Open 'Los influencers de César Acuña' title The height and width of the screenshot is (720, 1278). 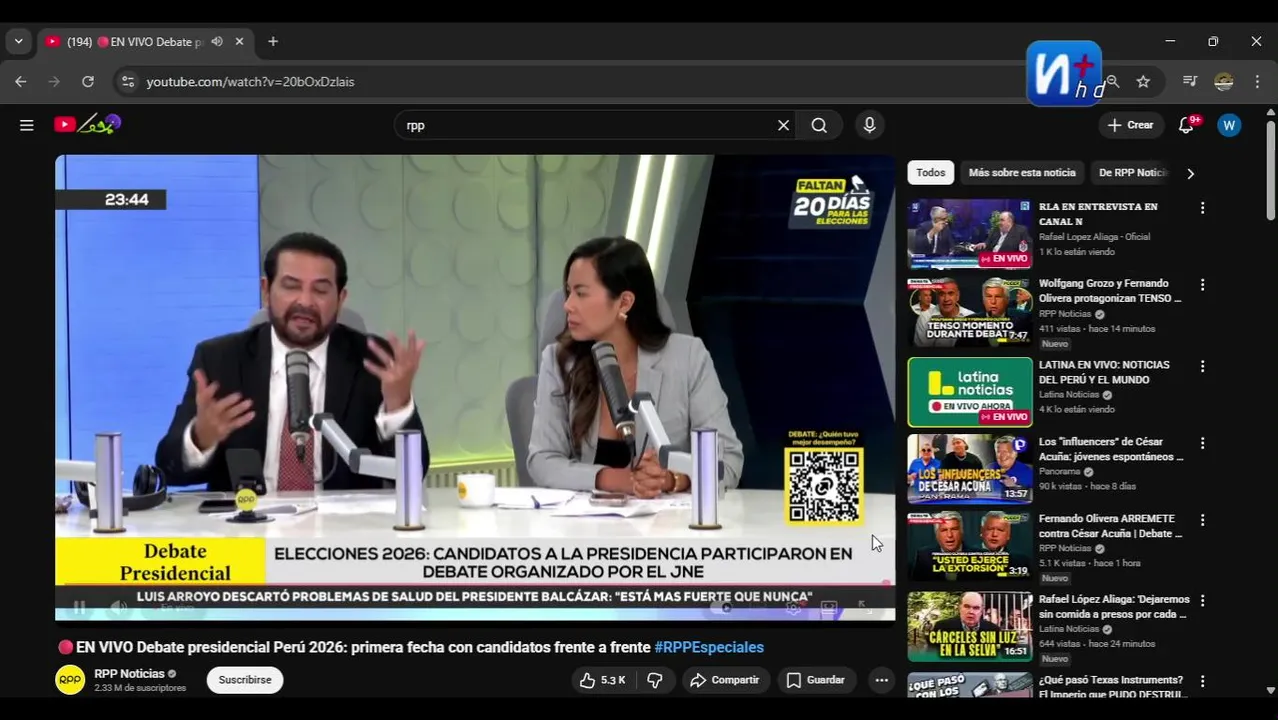pos(1111,449)
